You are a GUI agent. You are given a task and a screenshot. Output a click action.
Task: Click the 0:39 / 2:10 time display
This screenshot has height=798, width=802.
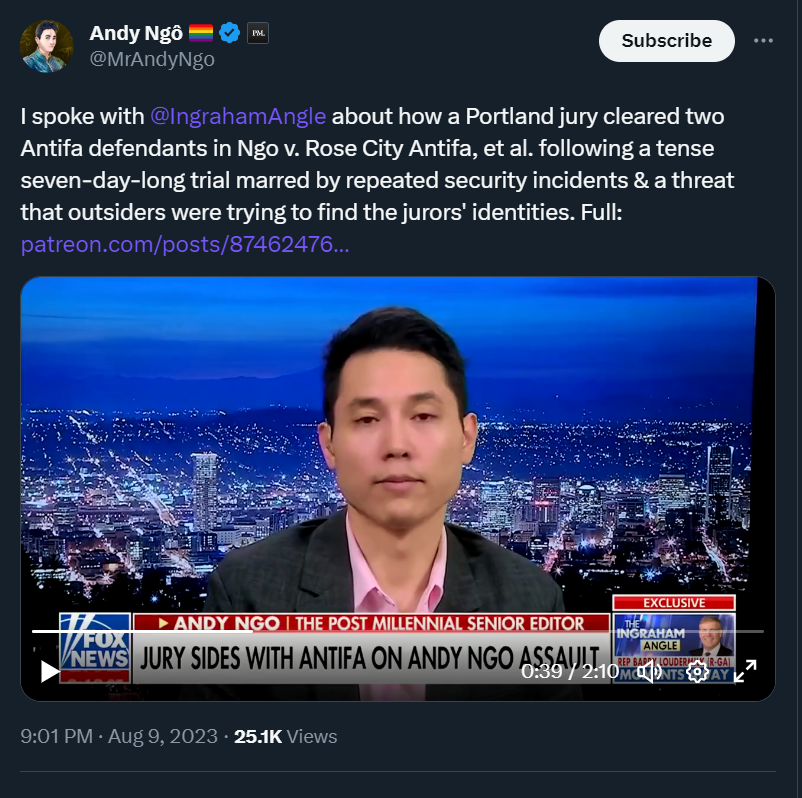click(x=570, y=671)
